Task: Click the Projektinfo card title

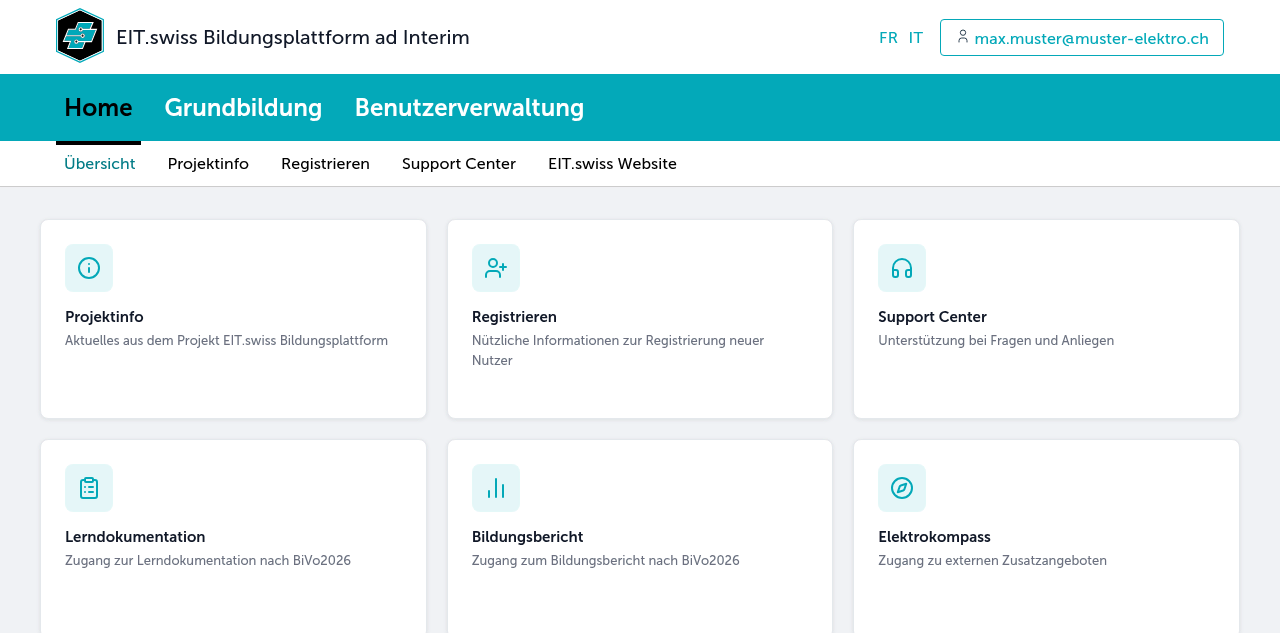Action: pyautogui.click(x=104, y=317)
